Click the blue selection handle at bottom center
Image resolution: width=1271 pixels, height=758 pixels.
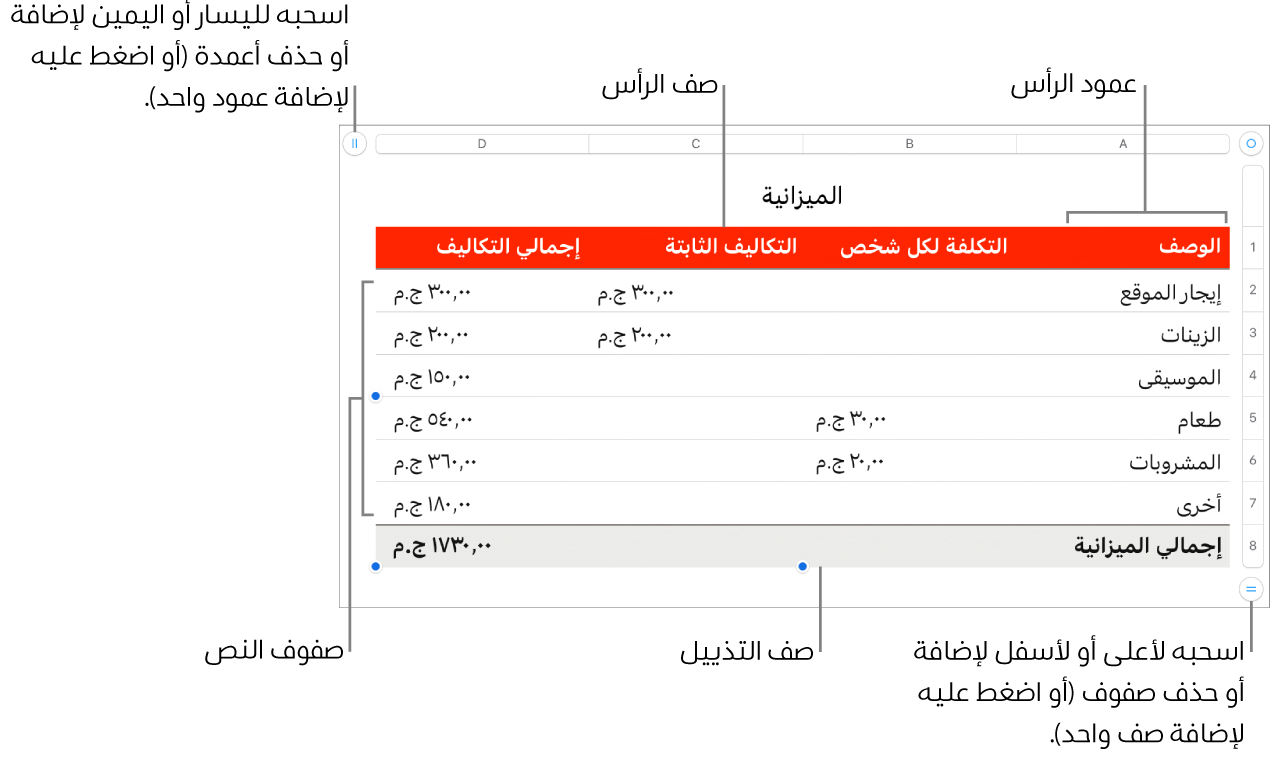click(x=802, y=567)
